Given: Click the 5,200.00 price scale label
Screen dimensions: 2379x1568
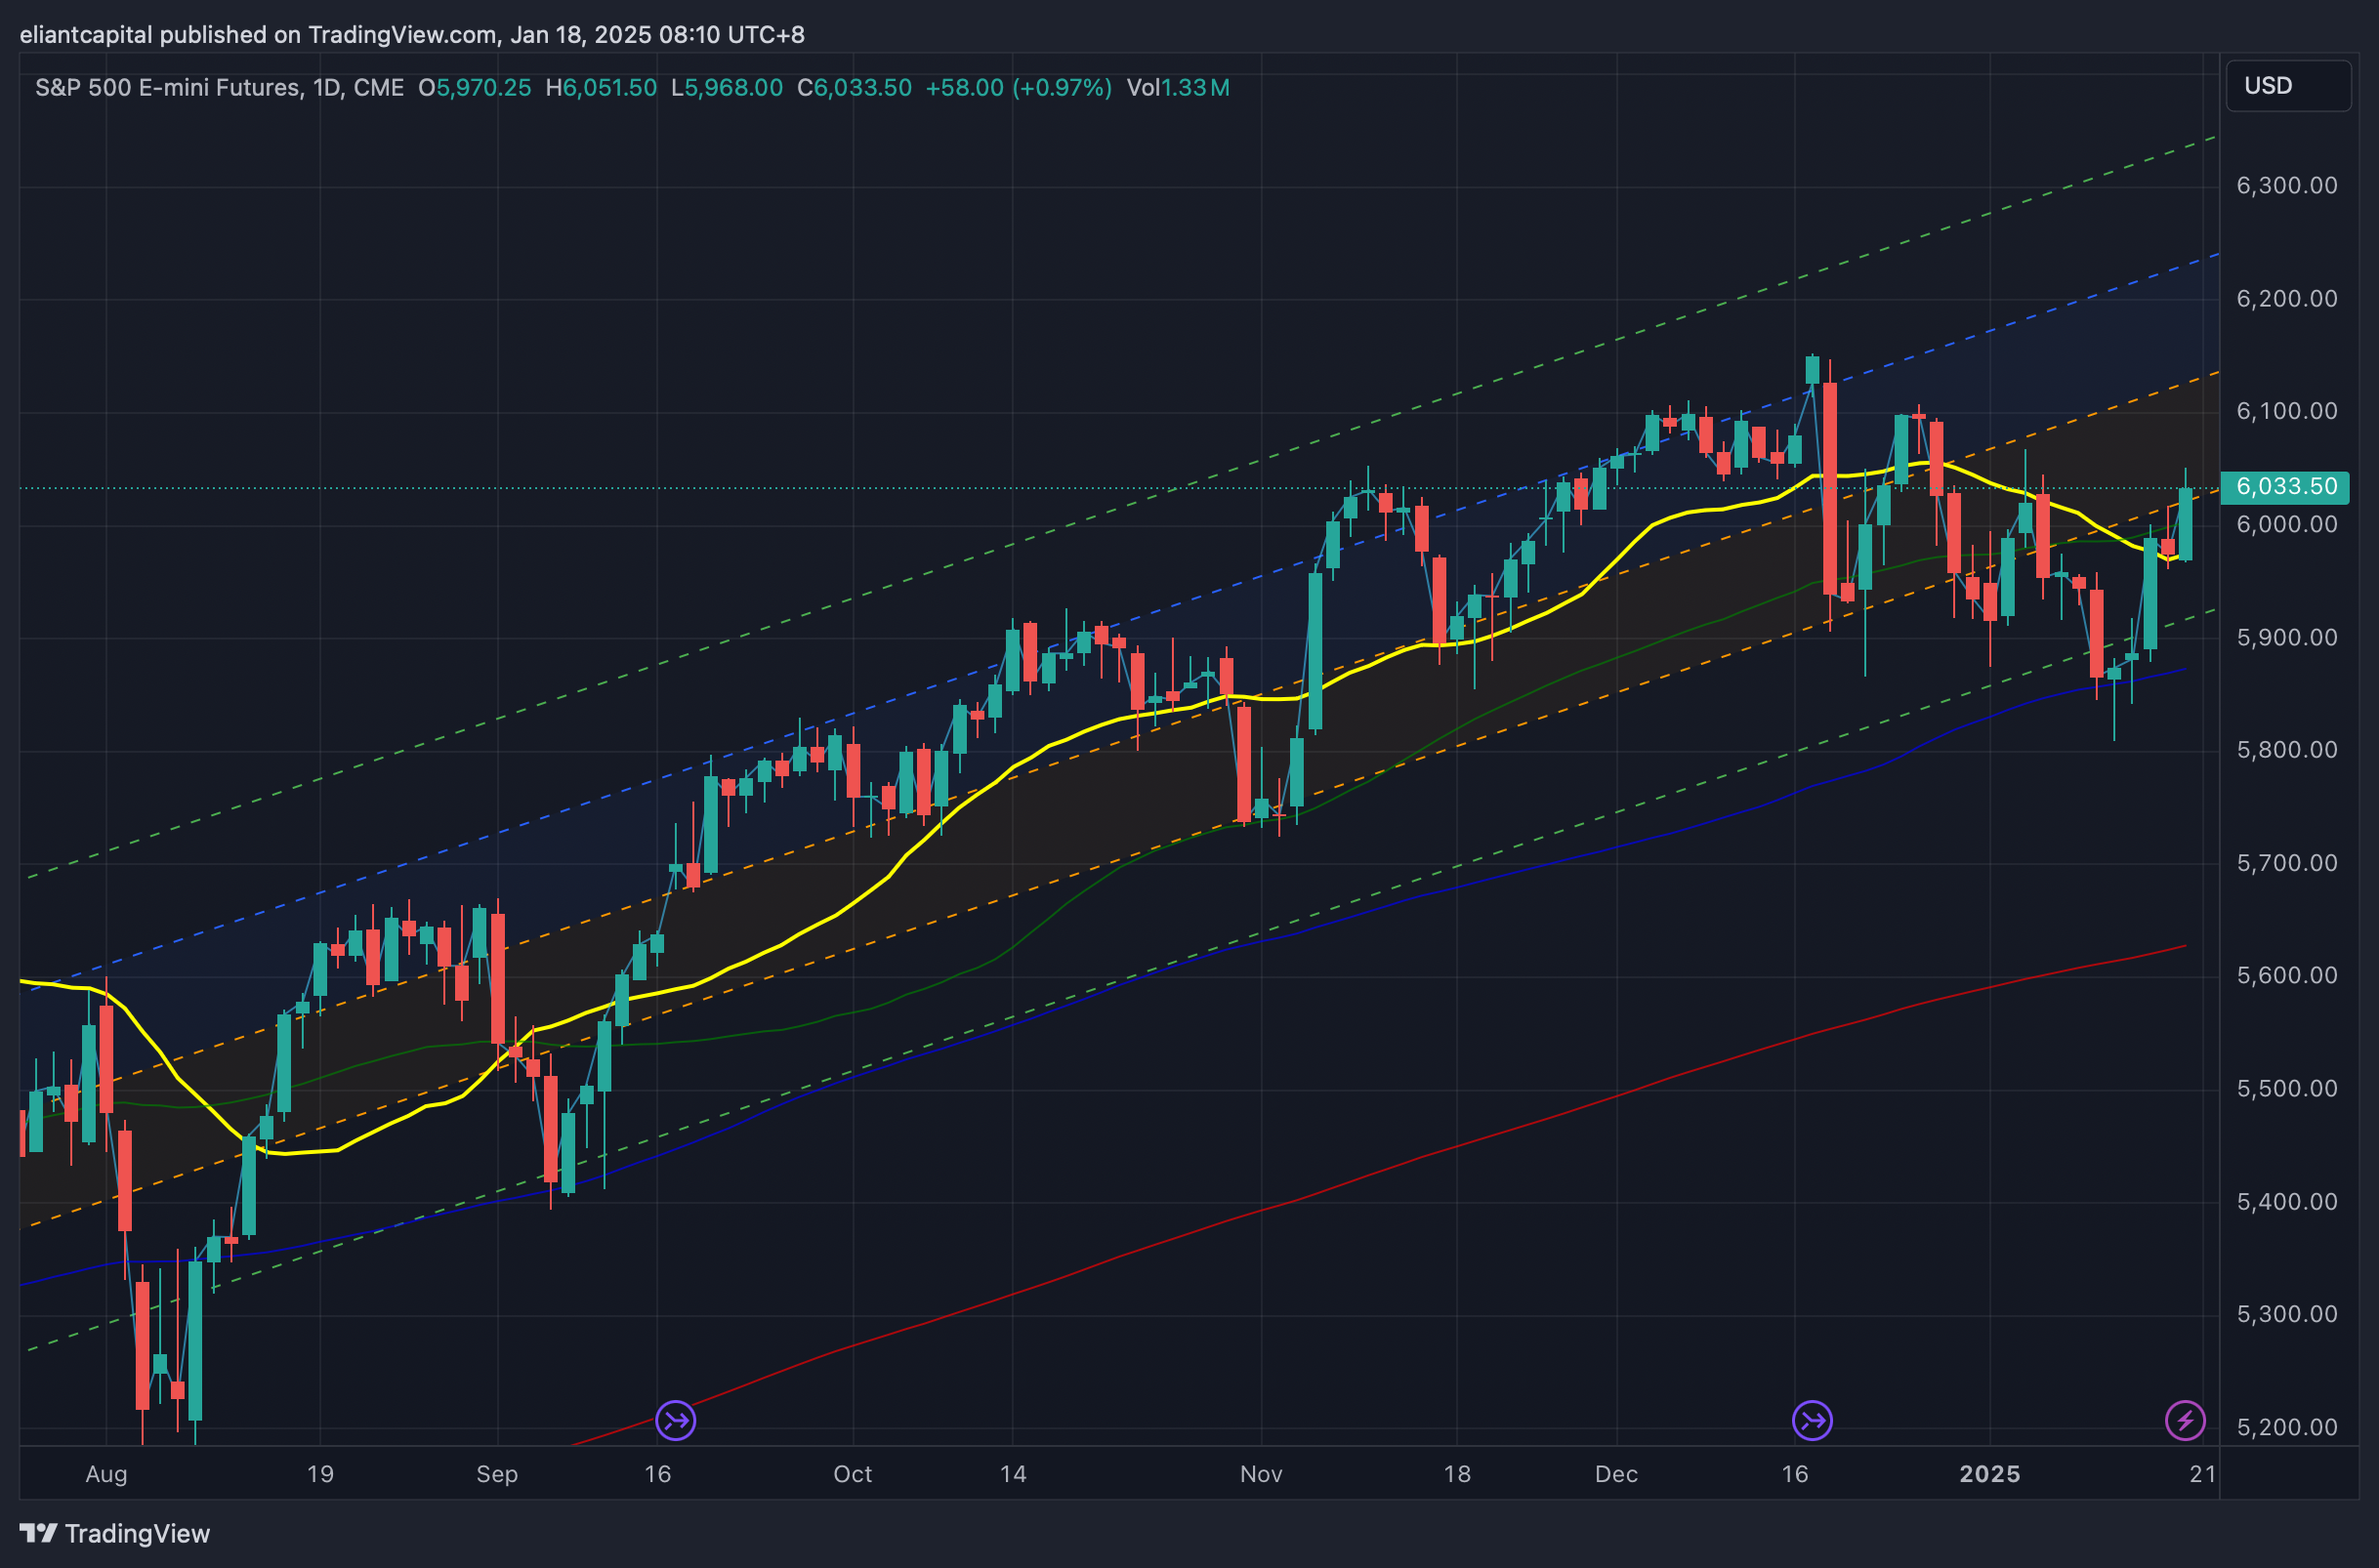Looking at the screenshot, I should (x=2286, y=1427).
